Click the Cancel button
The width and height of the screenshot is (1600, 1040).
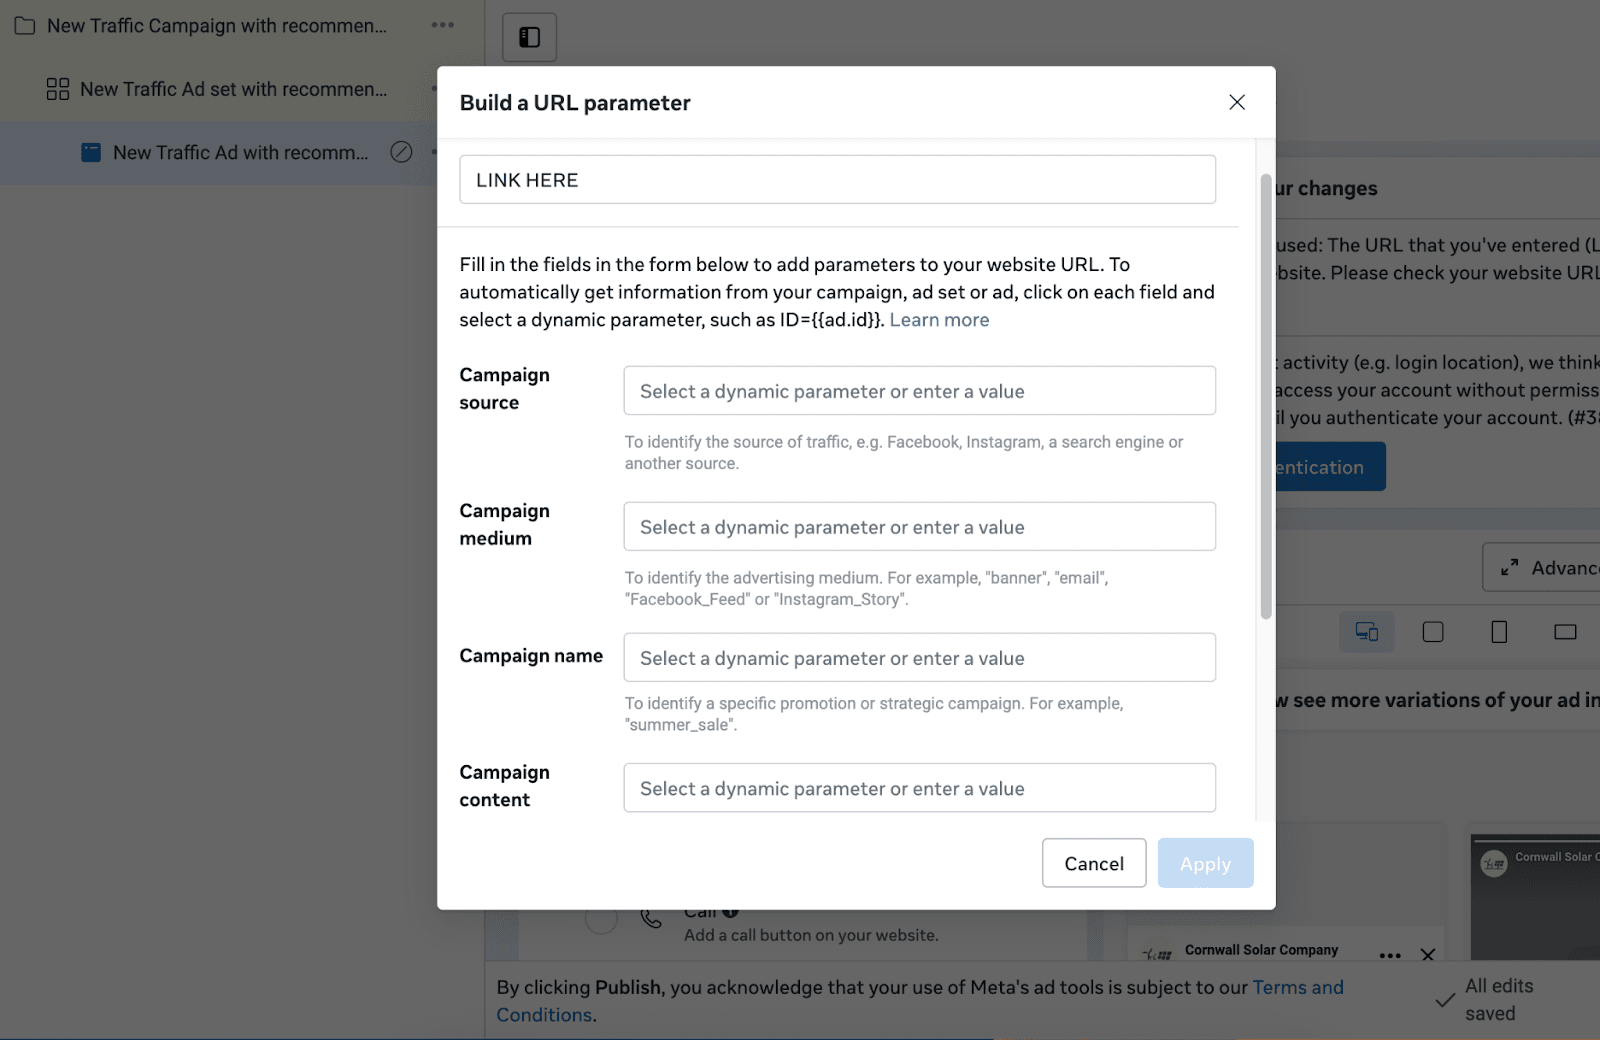tap(1094, 863)
